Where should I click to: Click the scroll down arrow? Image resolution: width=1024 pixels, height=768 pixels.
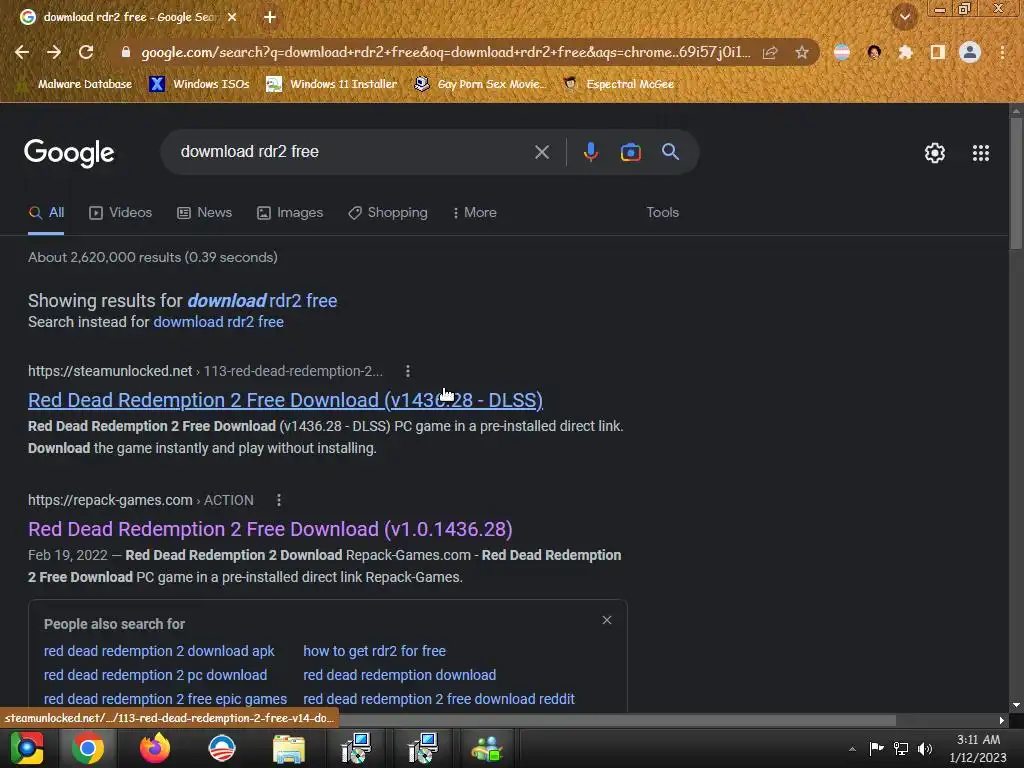(x=1016, y=705)
